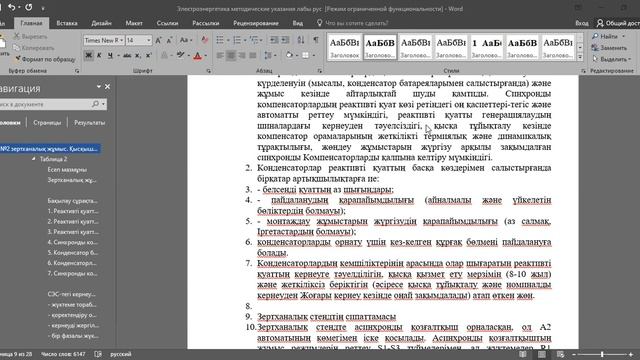Align text to the left
640x360 pixels.
point(220,55)
